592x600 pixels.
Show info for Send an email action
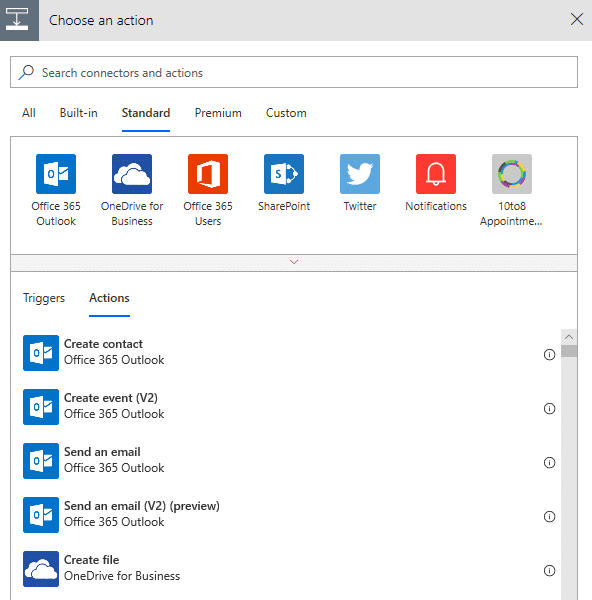549,463
